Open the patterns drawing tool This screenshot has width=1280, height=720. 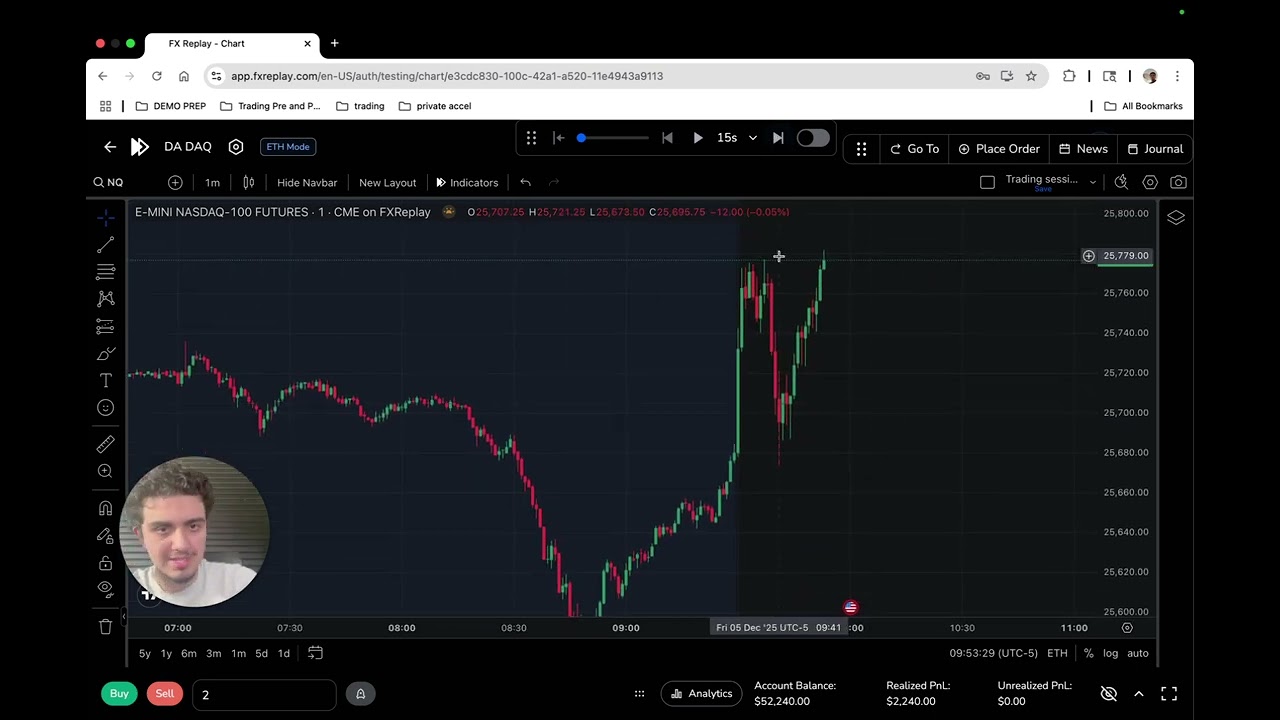[105, 299]
